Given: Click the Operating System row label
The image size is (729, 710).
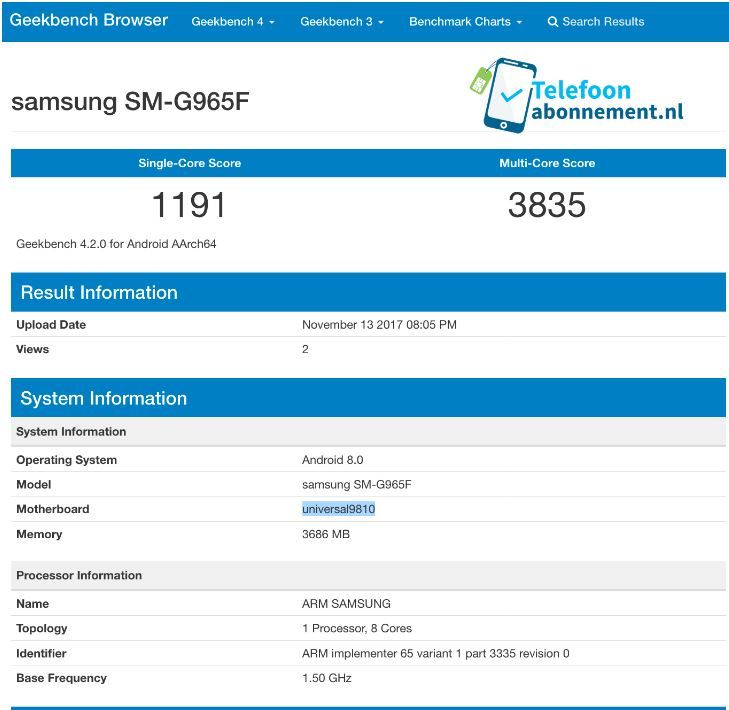Looking at the screenshot, I should (66, 460).
